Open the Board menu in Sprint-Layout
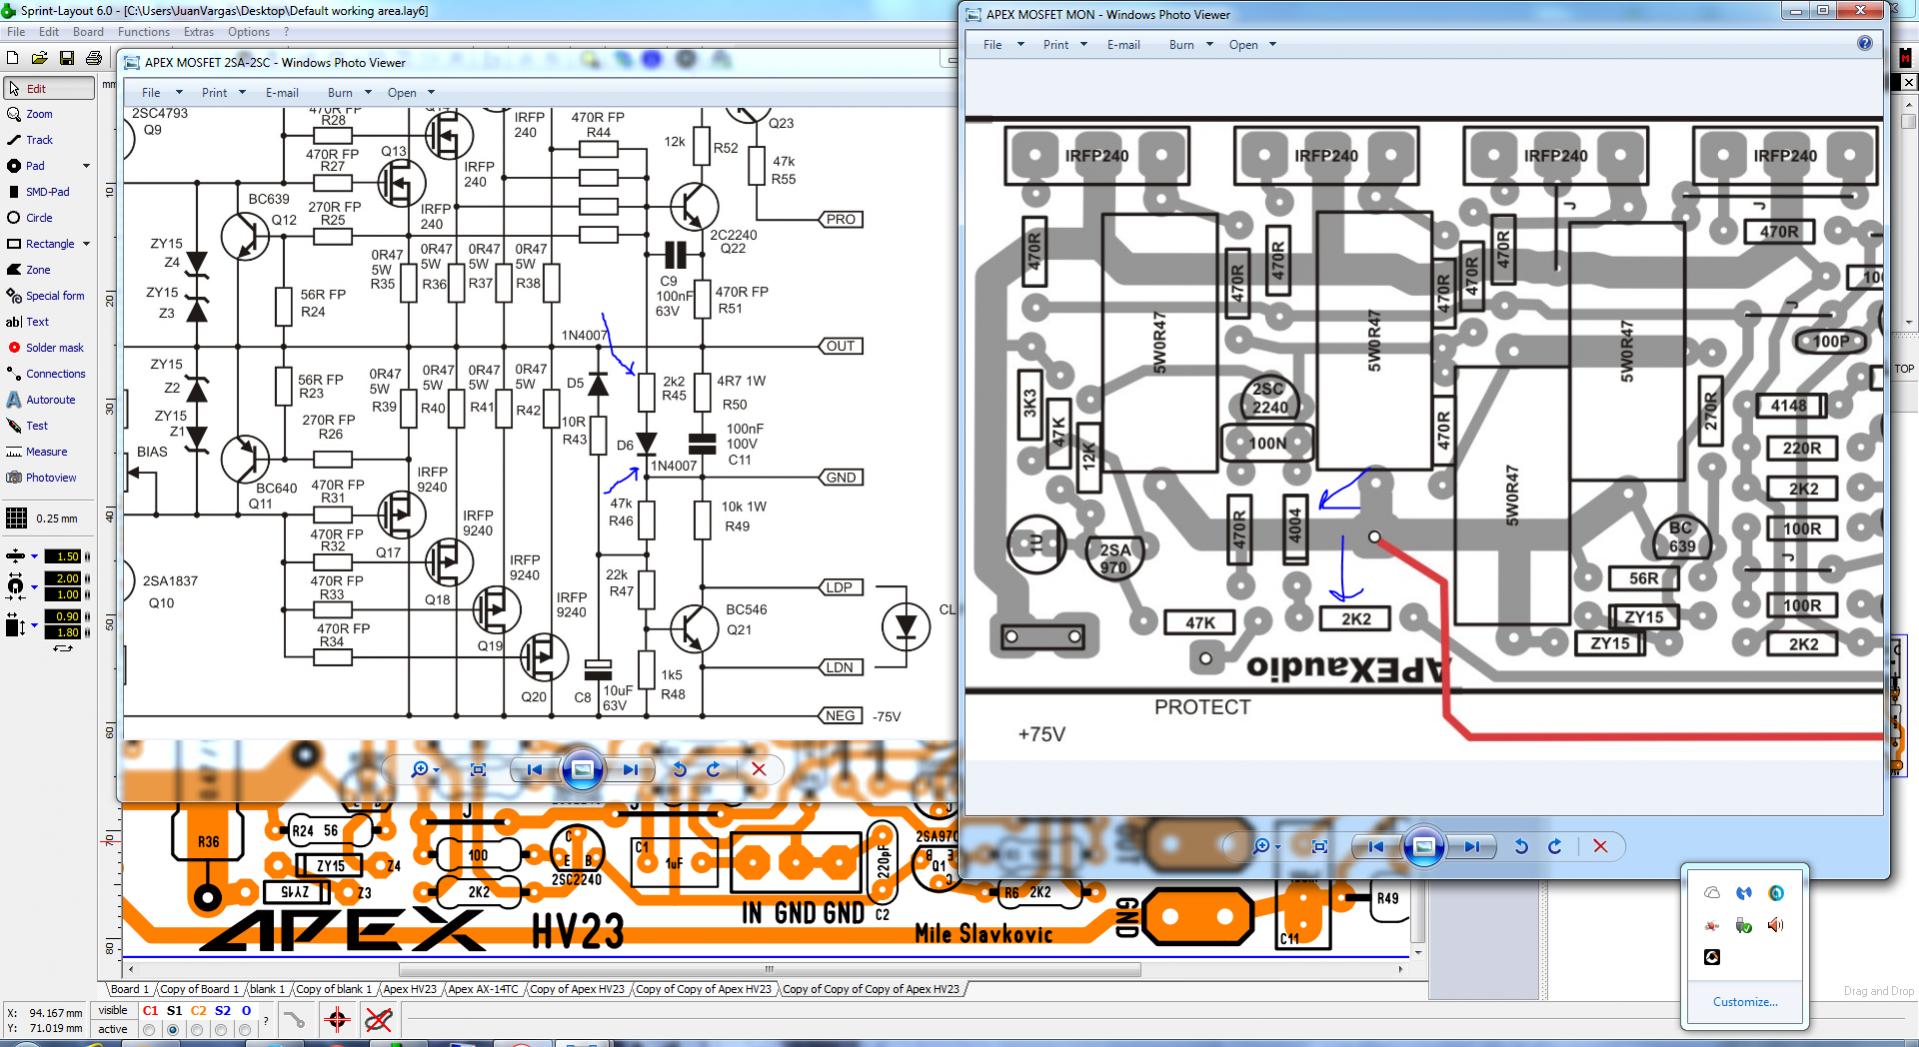This screenshot has width=1919, height=1047. [x=88, y=32]
